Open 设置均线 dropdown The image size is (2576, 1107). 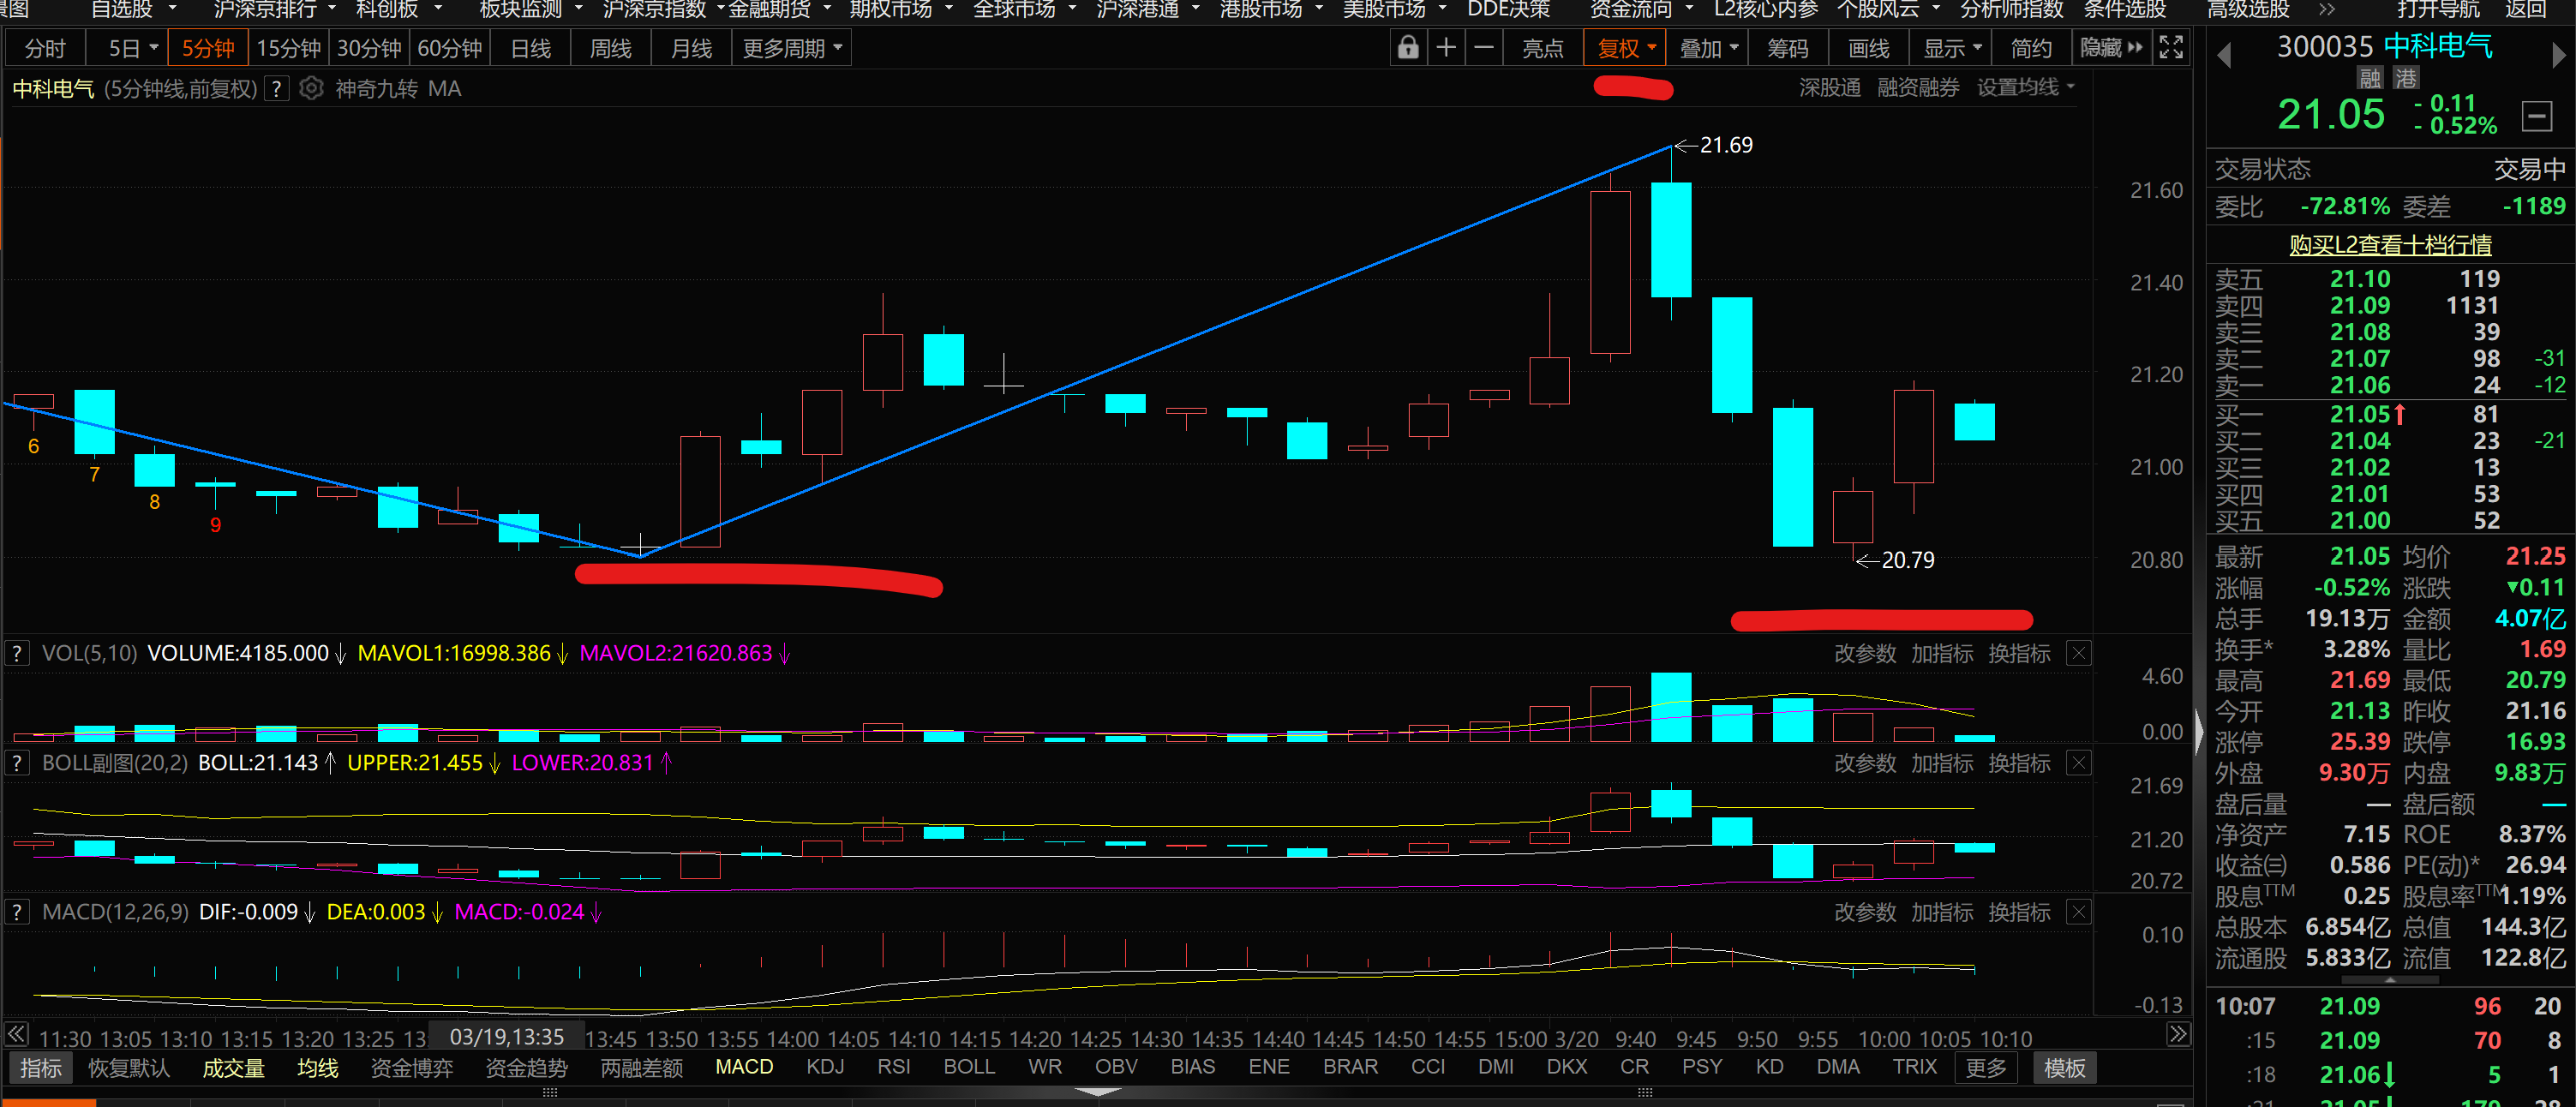pyautogui.click(x=2025, y=88)
